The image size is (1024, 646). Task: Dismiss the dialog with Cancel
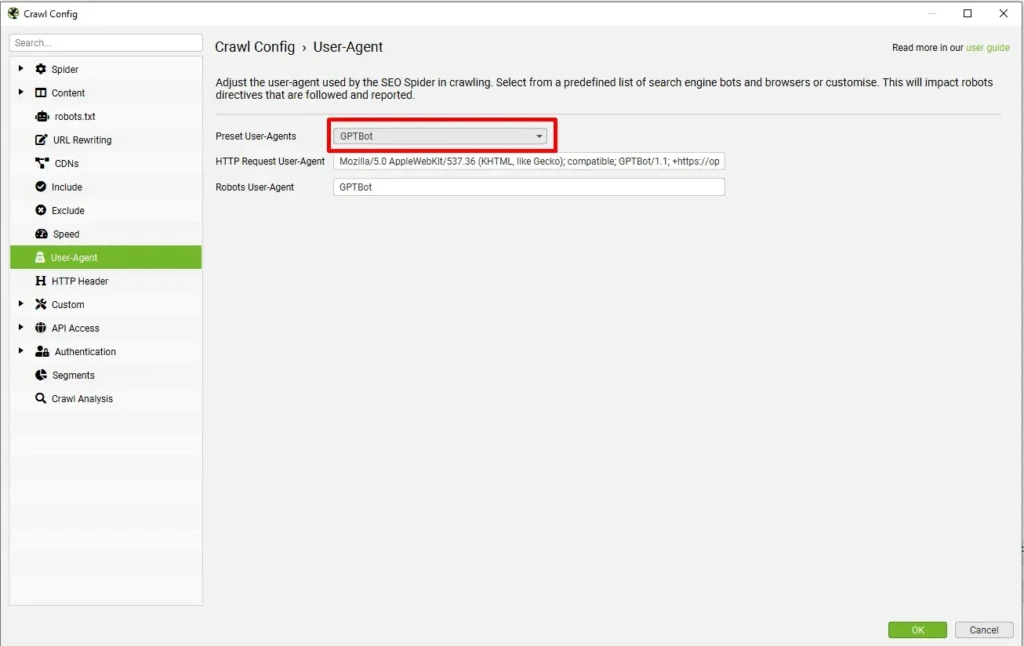click(984, 630)
